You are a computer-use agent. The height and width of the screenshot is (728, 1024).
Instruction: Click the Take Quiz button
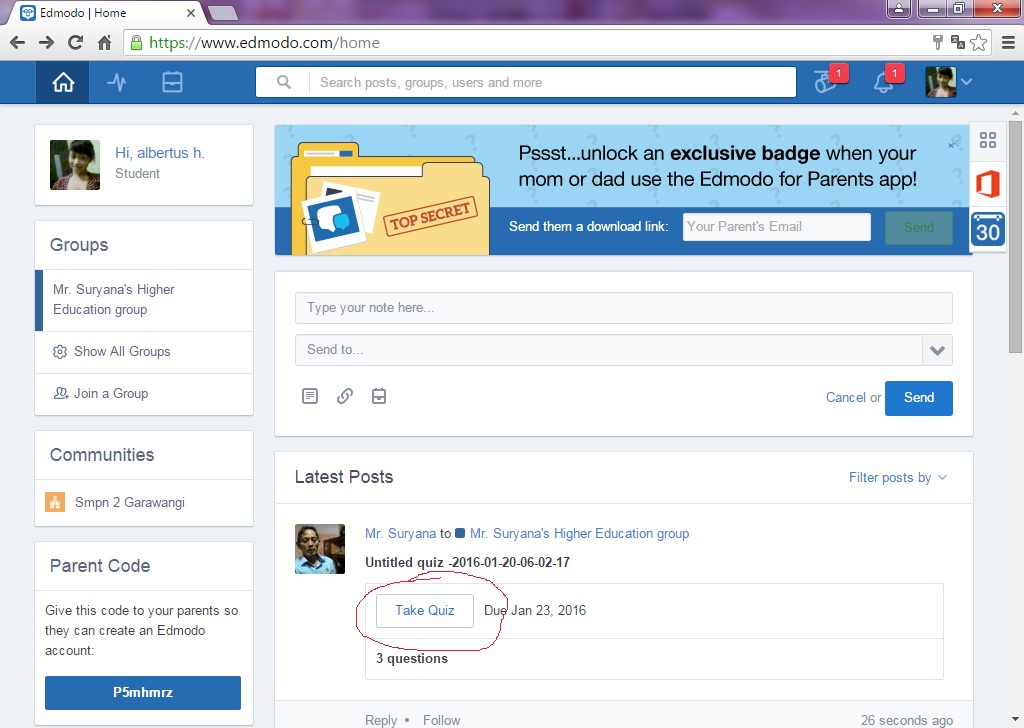click(424, 610)
